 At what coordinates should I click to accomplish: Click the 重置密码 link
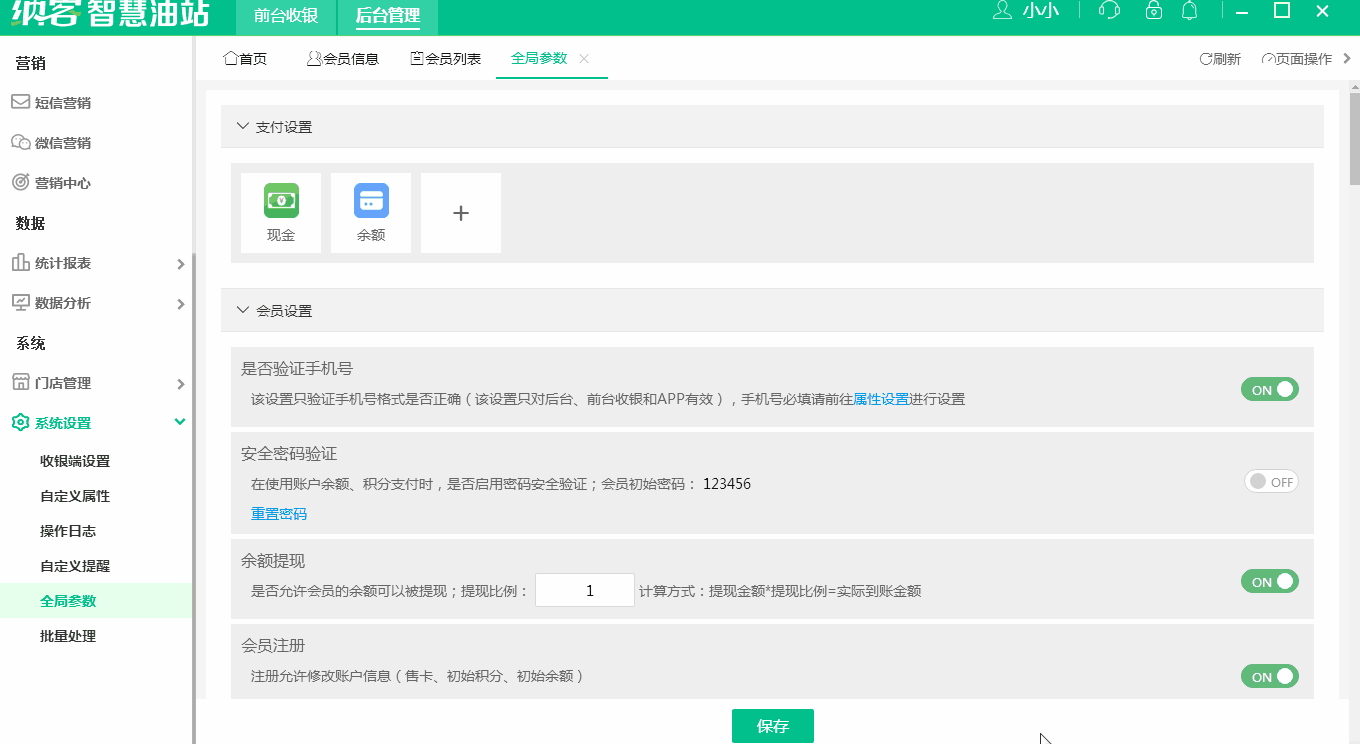coord(277,513)
